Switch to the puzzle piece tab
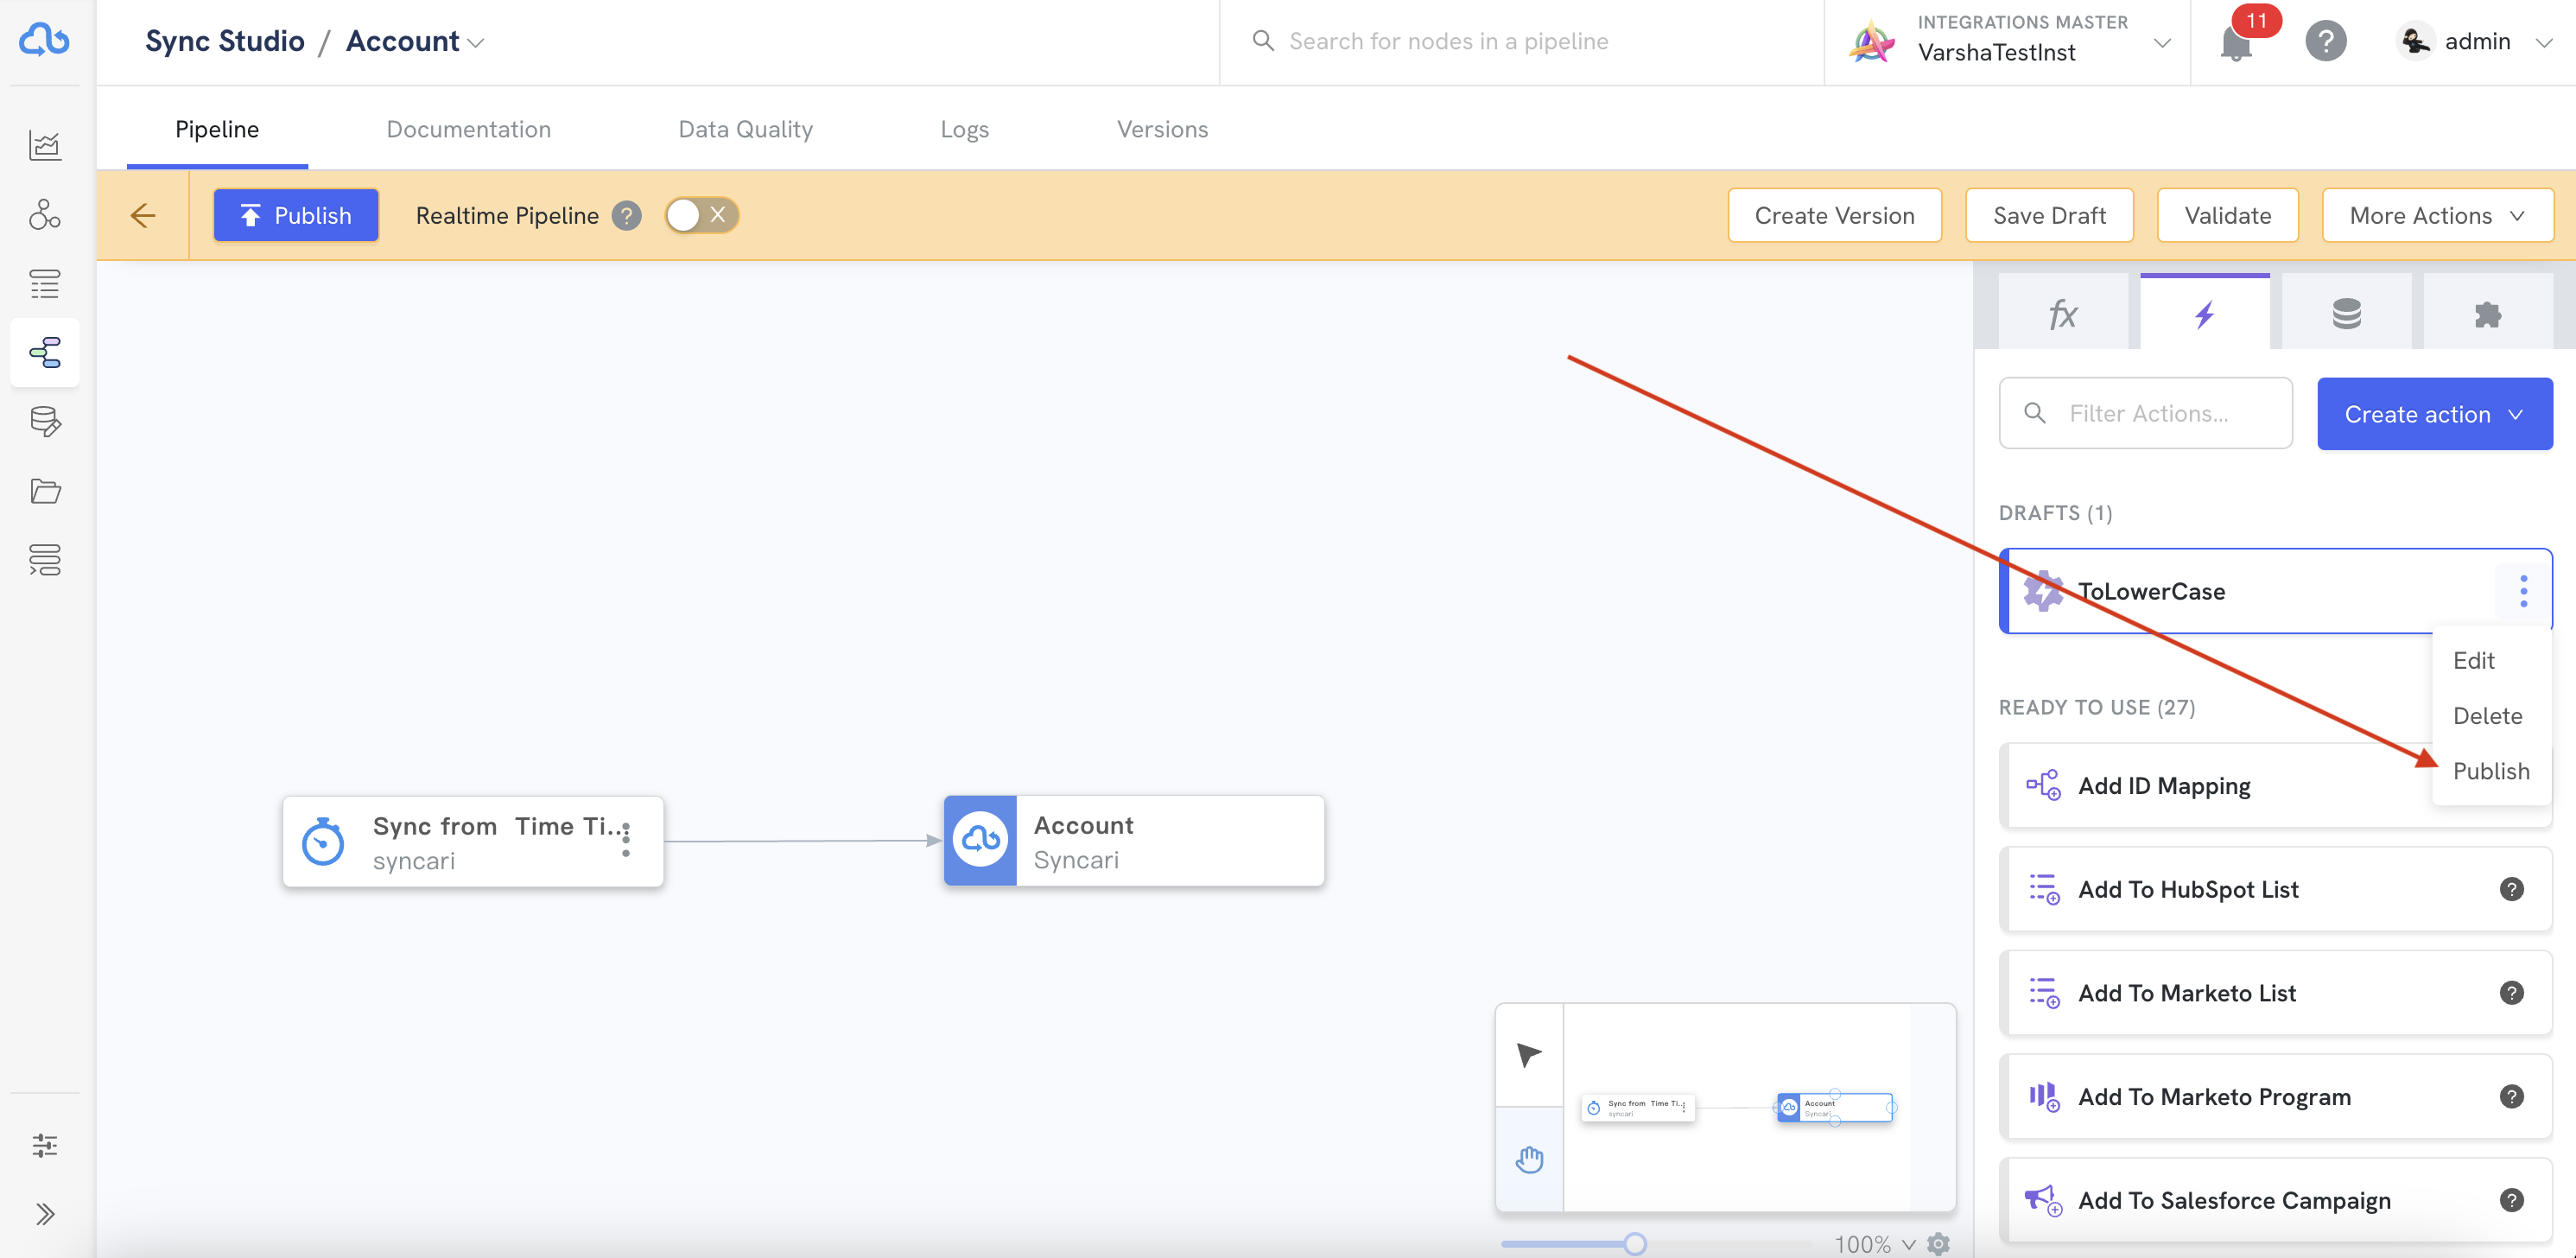This screenshot has width=2576, height=1258. tap(2488, 314)
